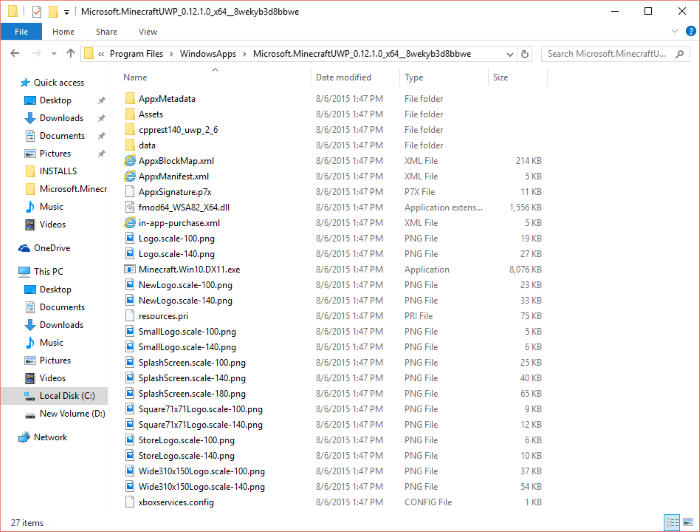700x532 pixels.
Task: Click Program Files in address breadcrumb
Action: tap(136, 54)
